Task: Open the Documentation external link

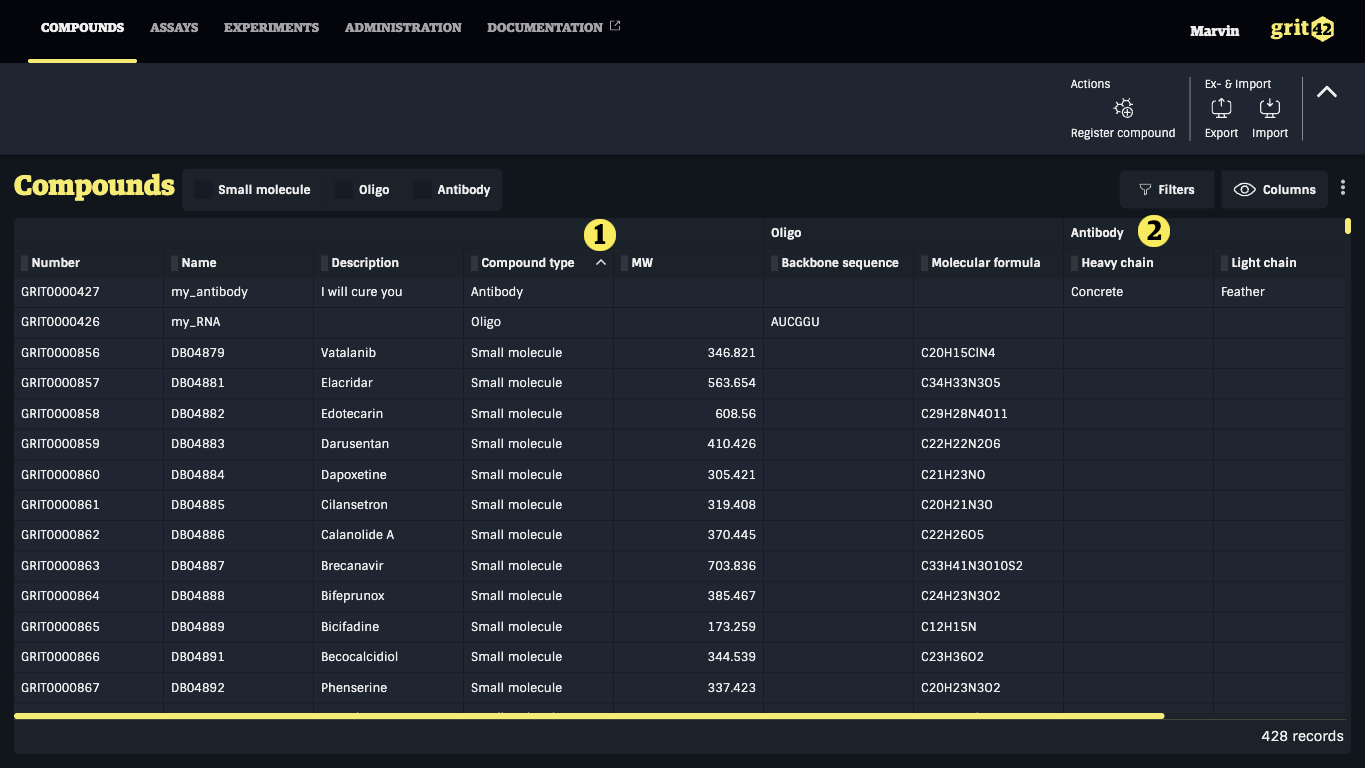Action: pyautogui.click(x=554, y=28)
